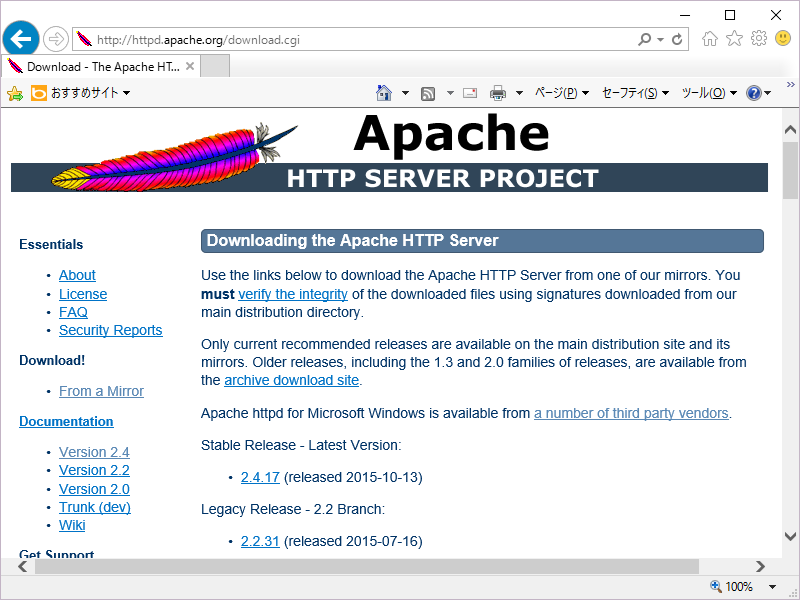Click the horizontal scrollbar right arrow
Viewport: 800px width, 600px height.
click(760, 566)
